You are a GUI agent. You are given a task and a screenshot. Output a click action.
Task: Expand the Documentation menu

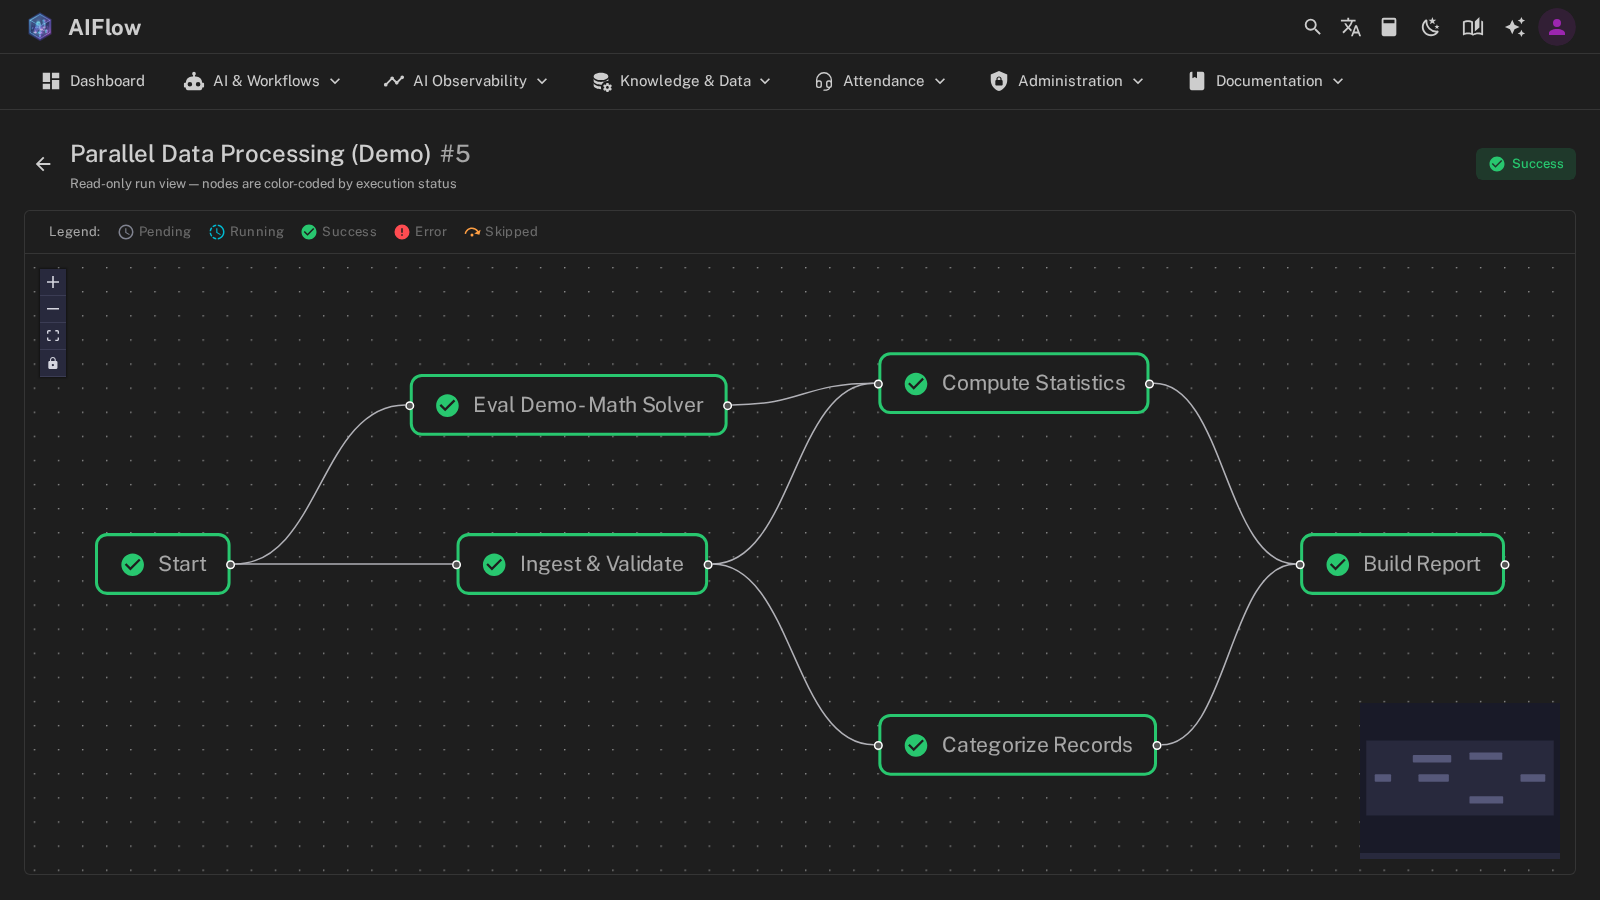click(x=1265, y=81)
